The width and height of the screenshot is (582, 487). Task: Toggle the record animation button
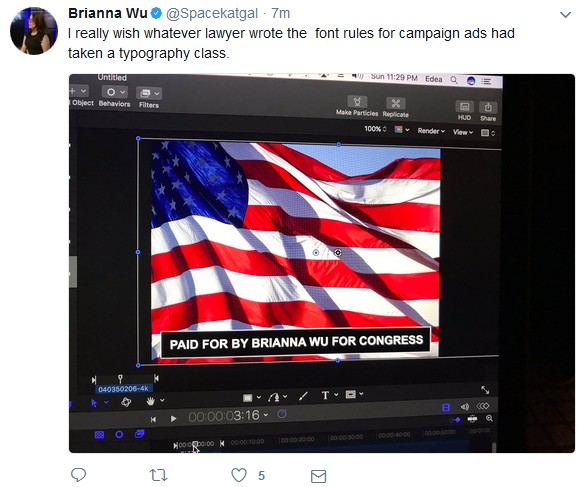[x=282, y=414]
